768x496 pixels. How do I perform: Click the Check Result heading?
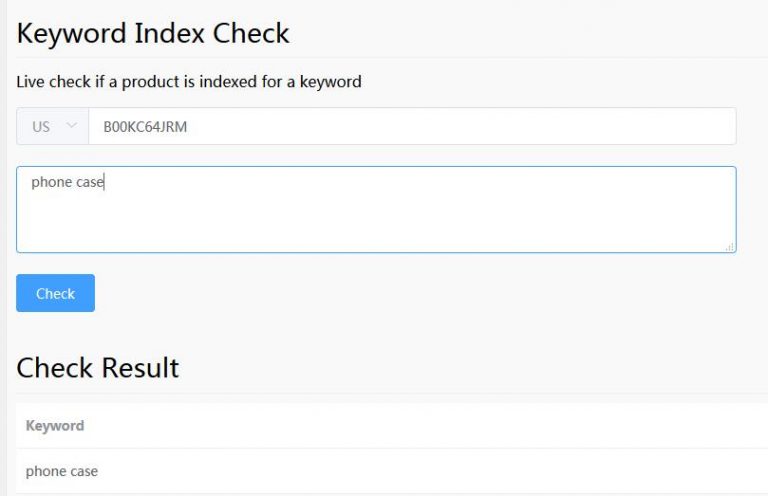tap(98, 368)
